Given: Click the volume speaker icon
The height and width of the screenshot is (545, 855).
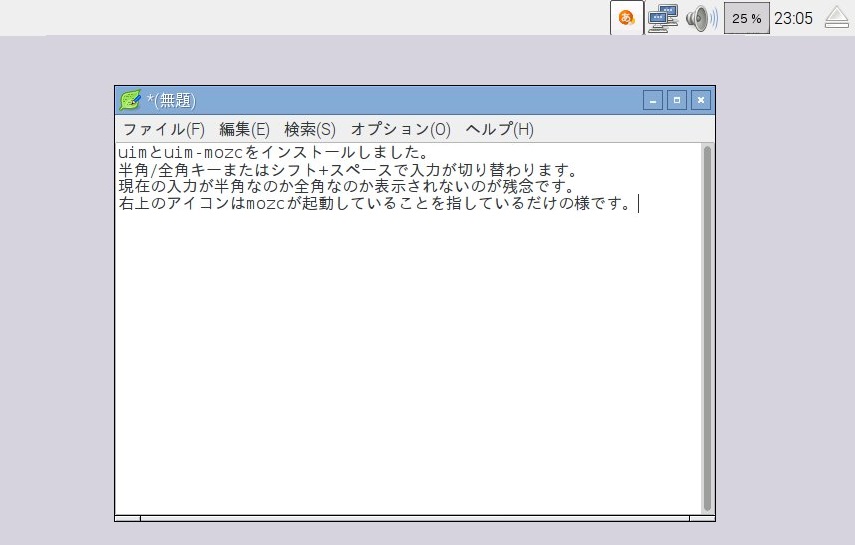Looking at the screenshot, I should [x=702, y=18].
